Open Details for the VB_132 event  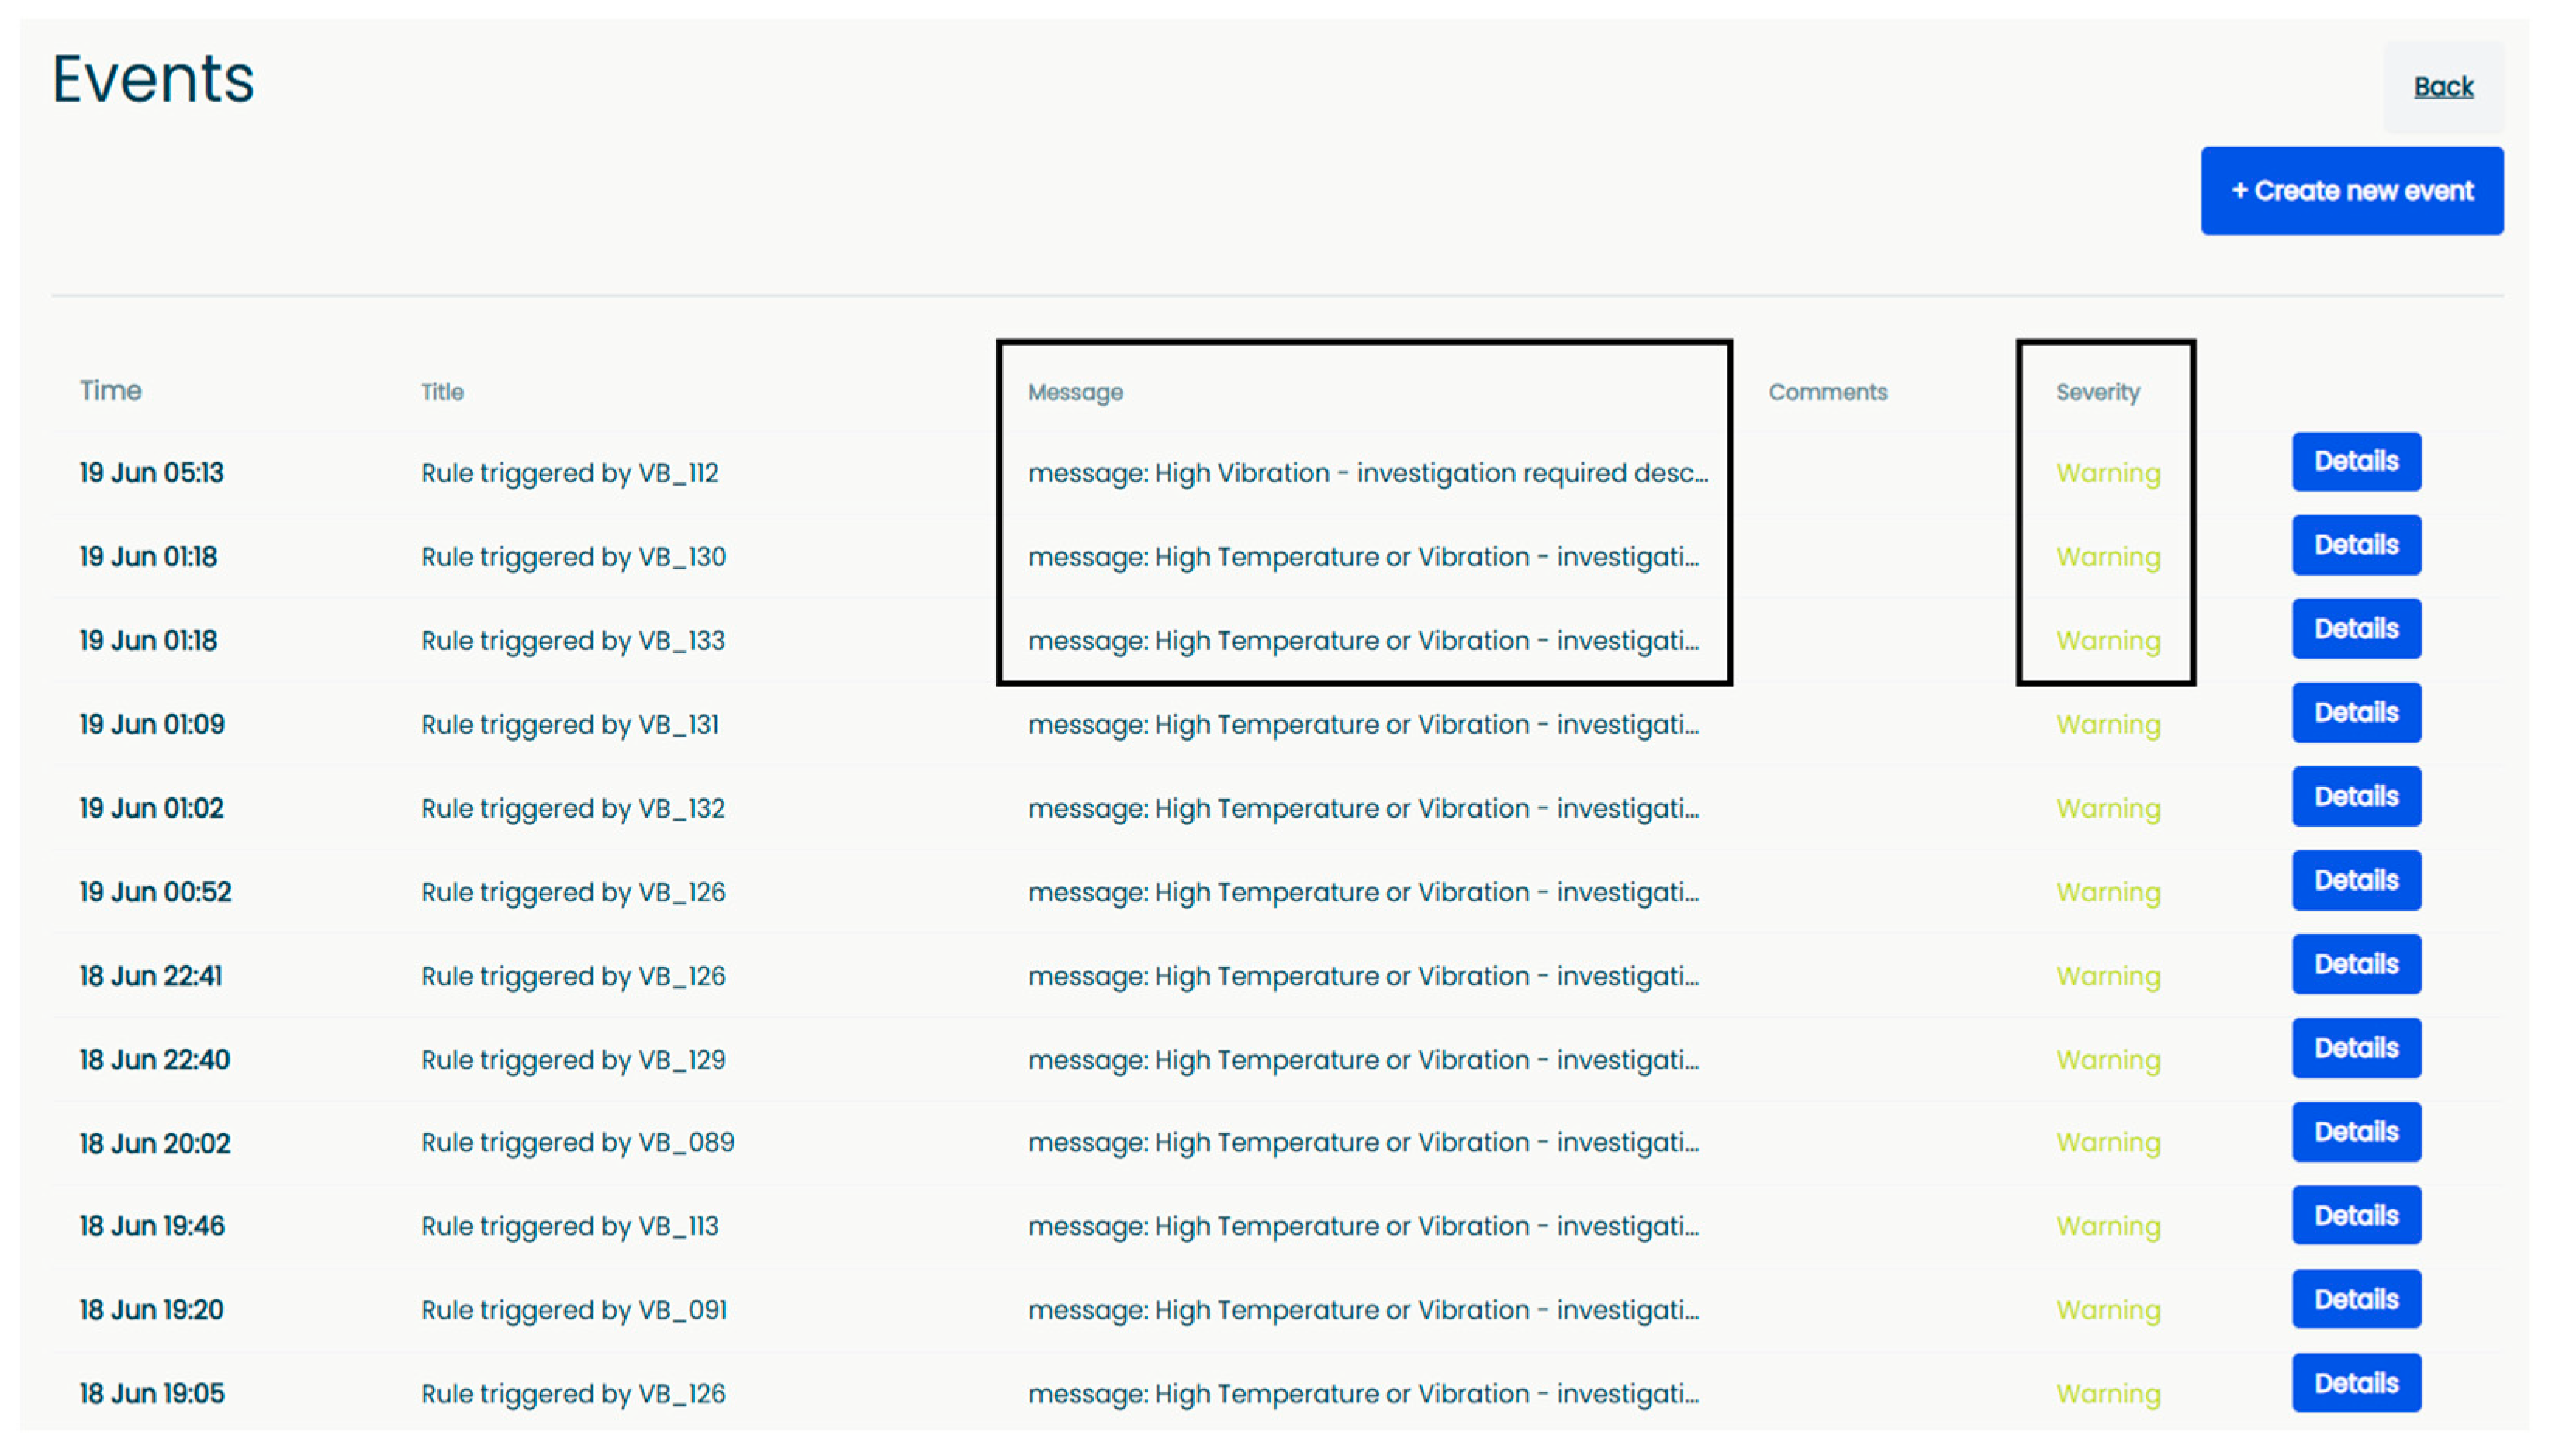point(2355,797)
